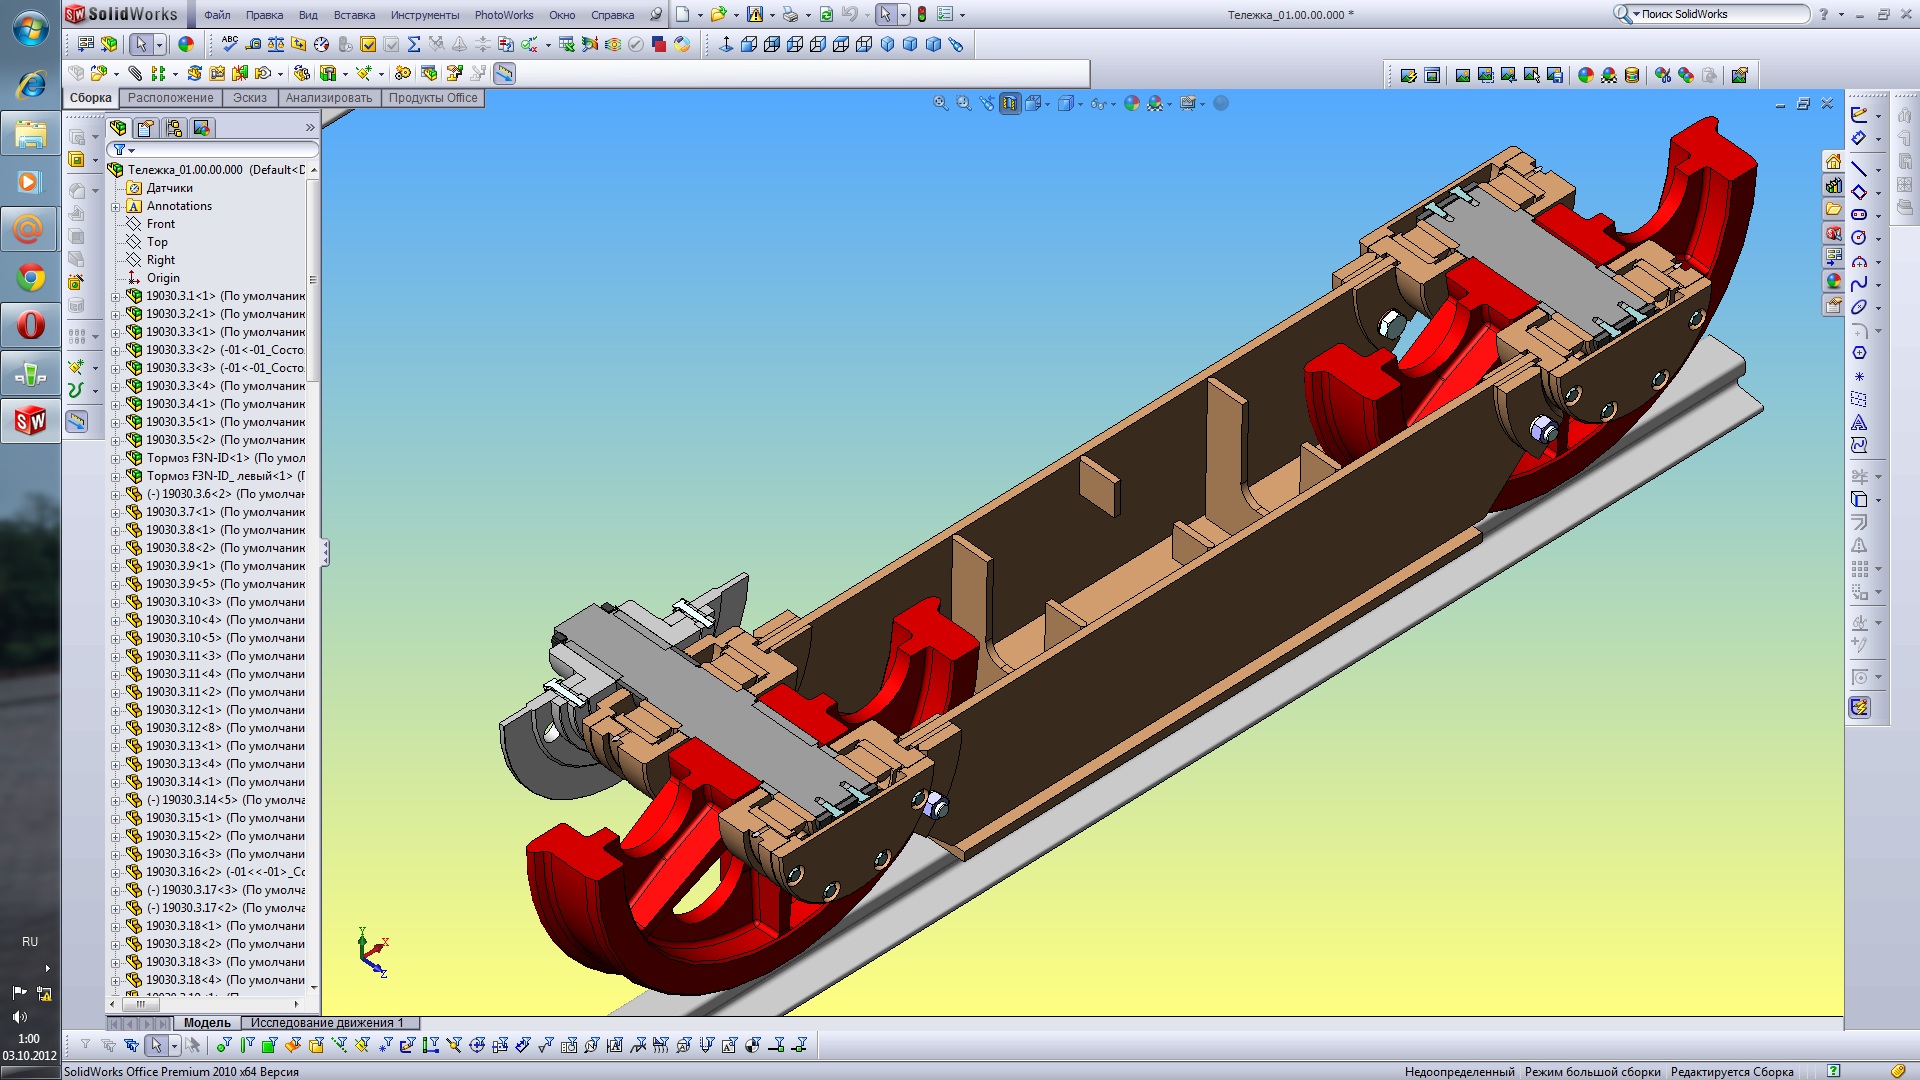This screenshot has width=1920, height=1080.
Task: Open the ConfigurationManager tab icon
Action: point(174,128)
